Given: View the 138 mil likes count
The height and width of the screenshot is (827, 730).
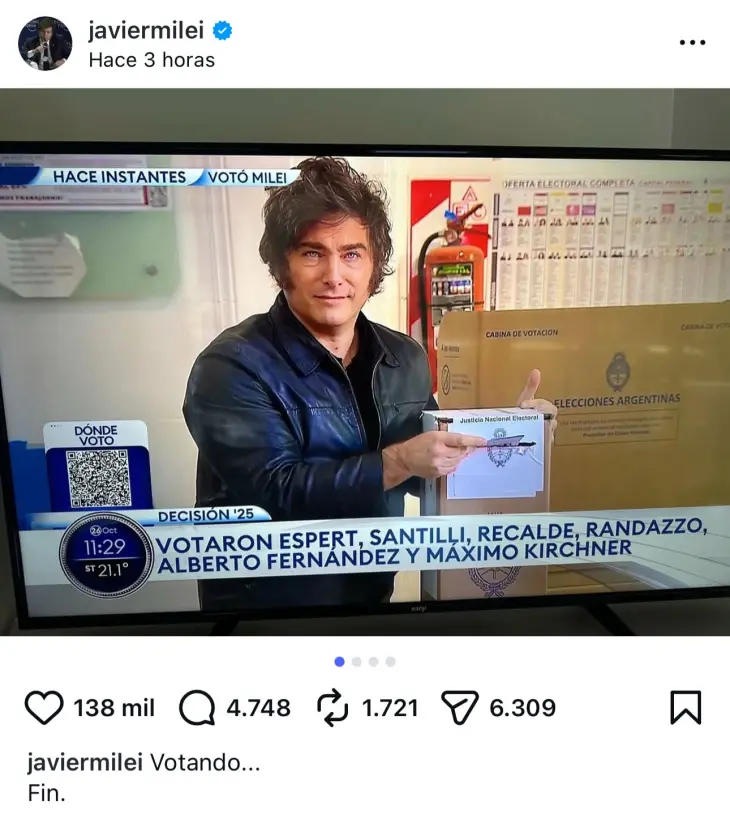Looking at the screenshot, I should click(x=114, y=708).
